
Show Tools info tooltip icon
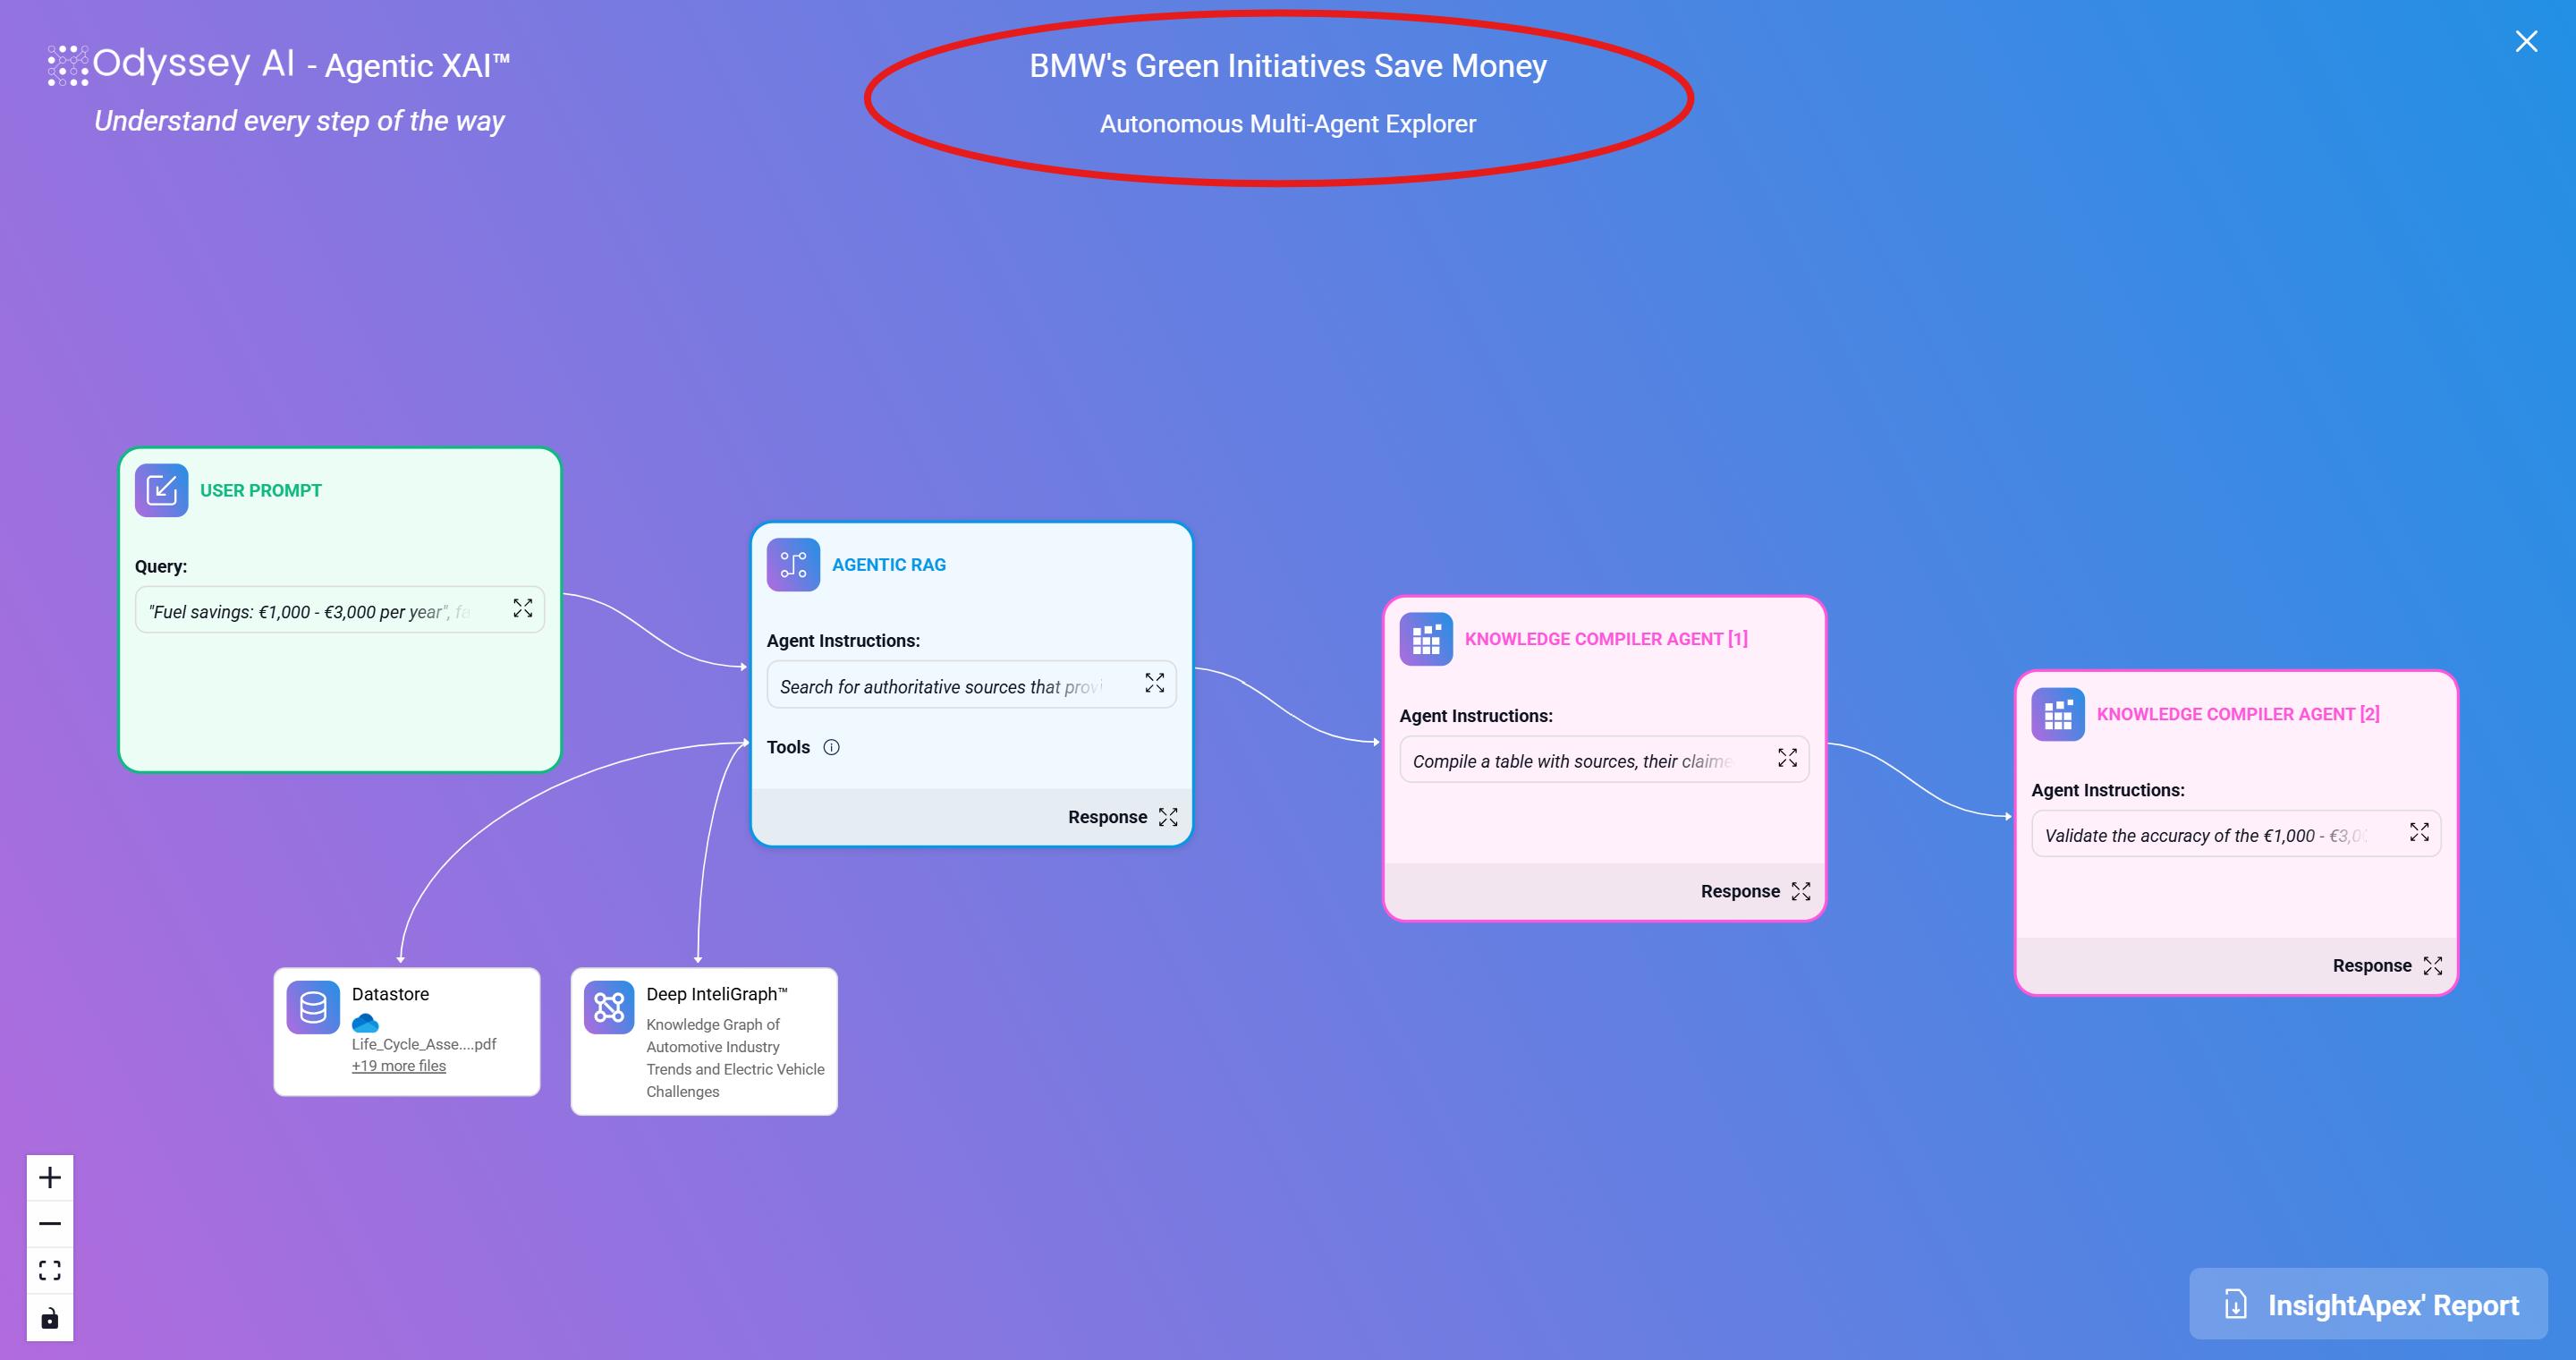click(831, 747)
